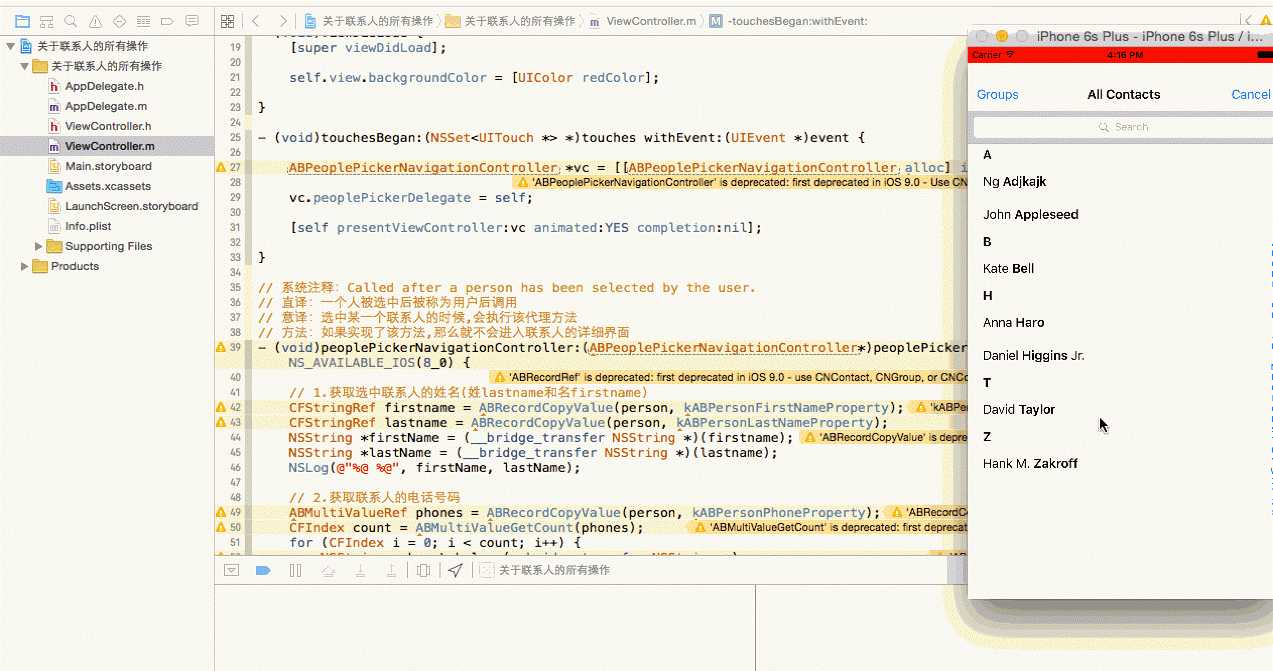Viewport: 1273px width, 671px height.
Task: Open the Debug navigator
Action: pyautogui.click(x=143, y=21)
